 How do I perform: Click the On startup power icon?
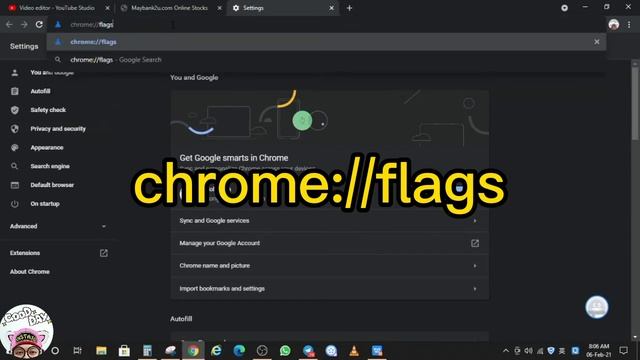coord(15,204)
